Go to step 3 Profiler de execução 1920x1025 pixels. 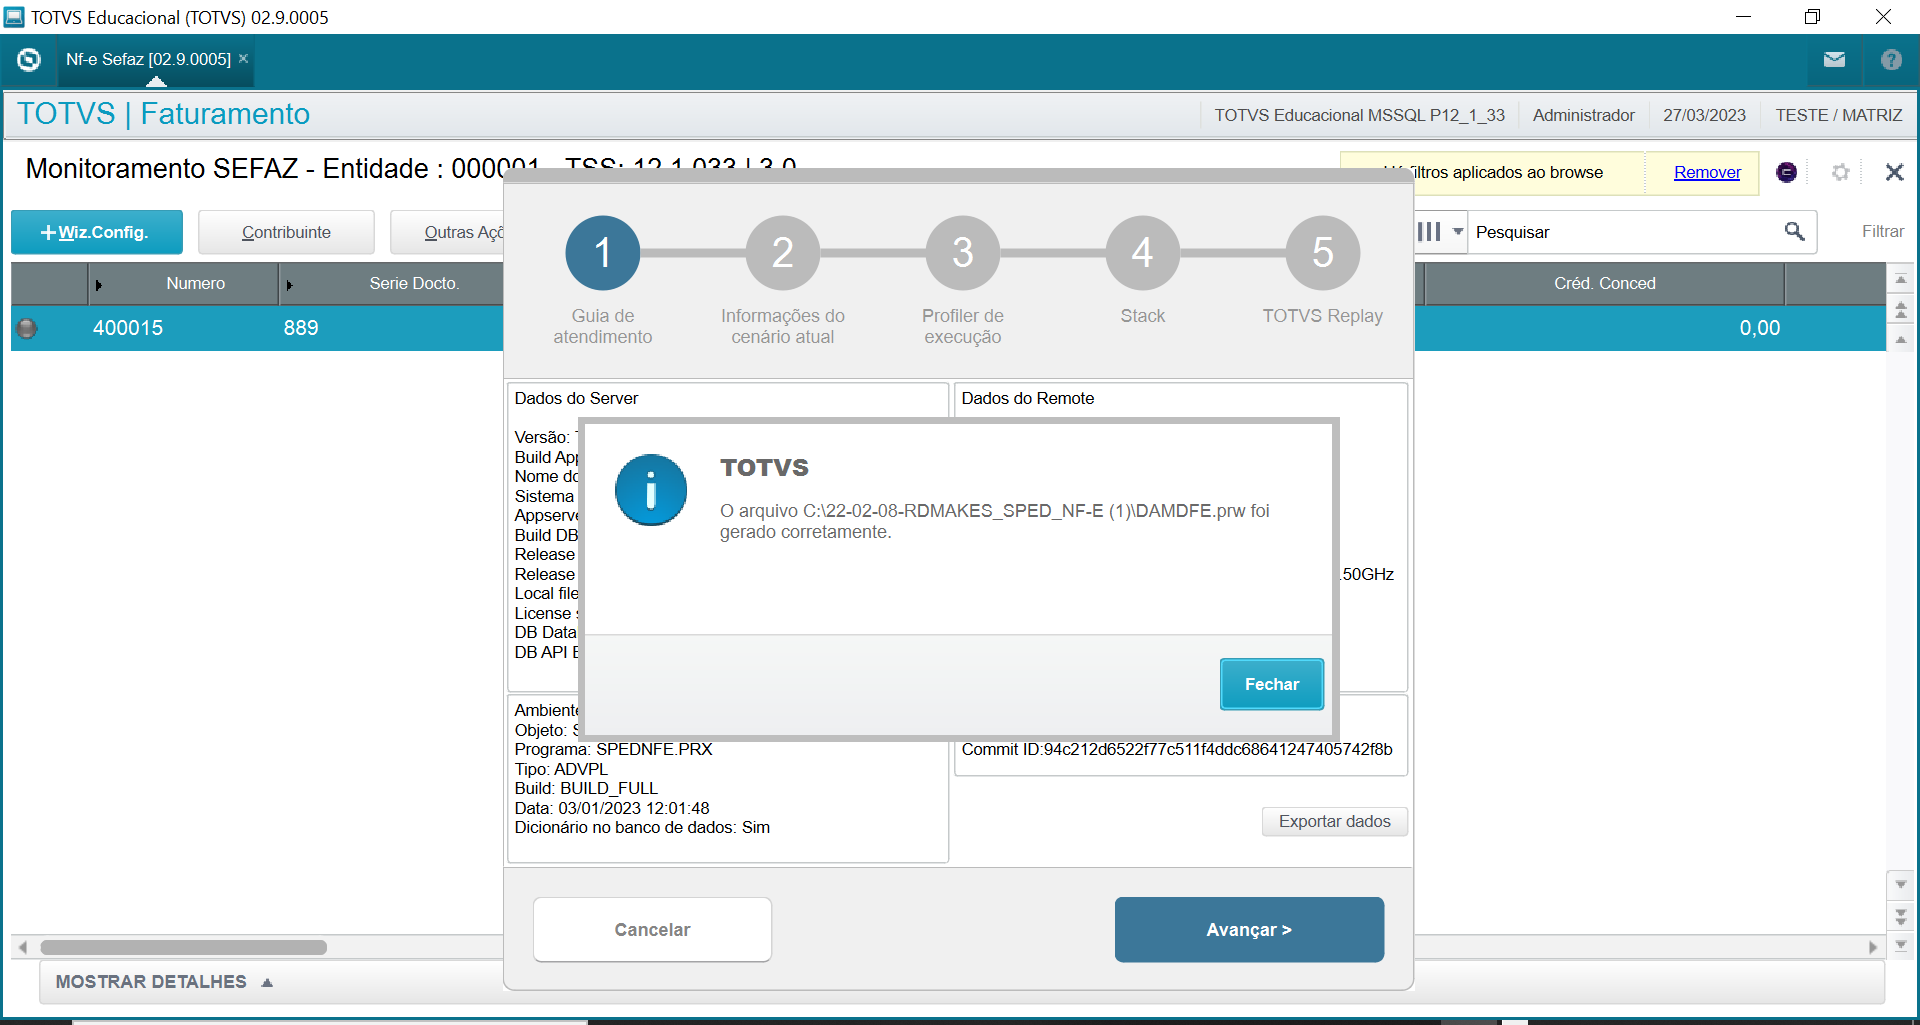pos(963,253)
